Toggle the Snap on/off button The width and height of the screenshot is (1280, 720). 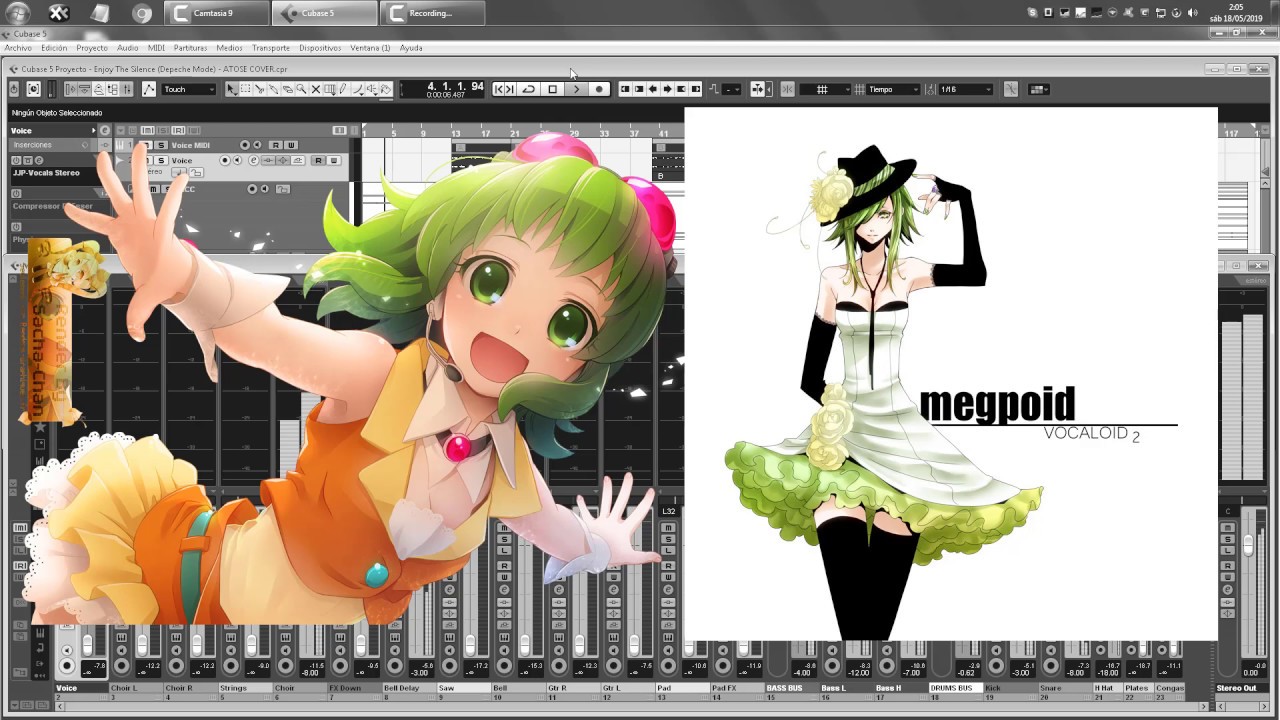pyautogui.click(x=787, y=89)
